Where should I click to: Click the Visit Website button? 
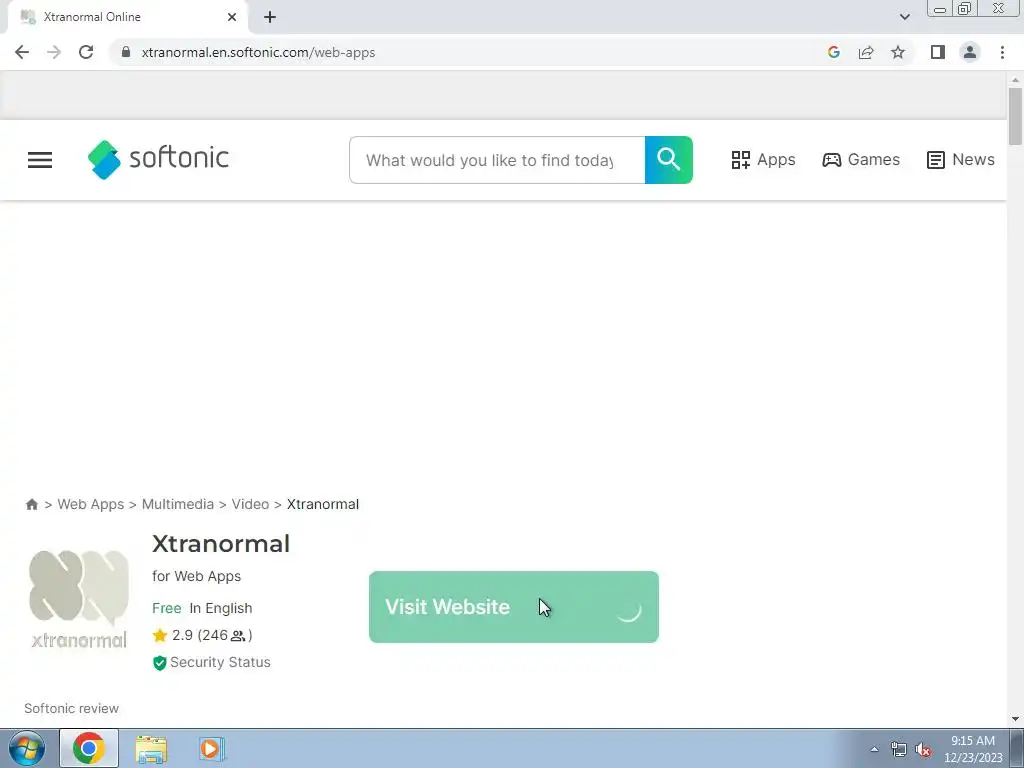click(514, 607)
